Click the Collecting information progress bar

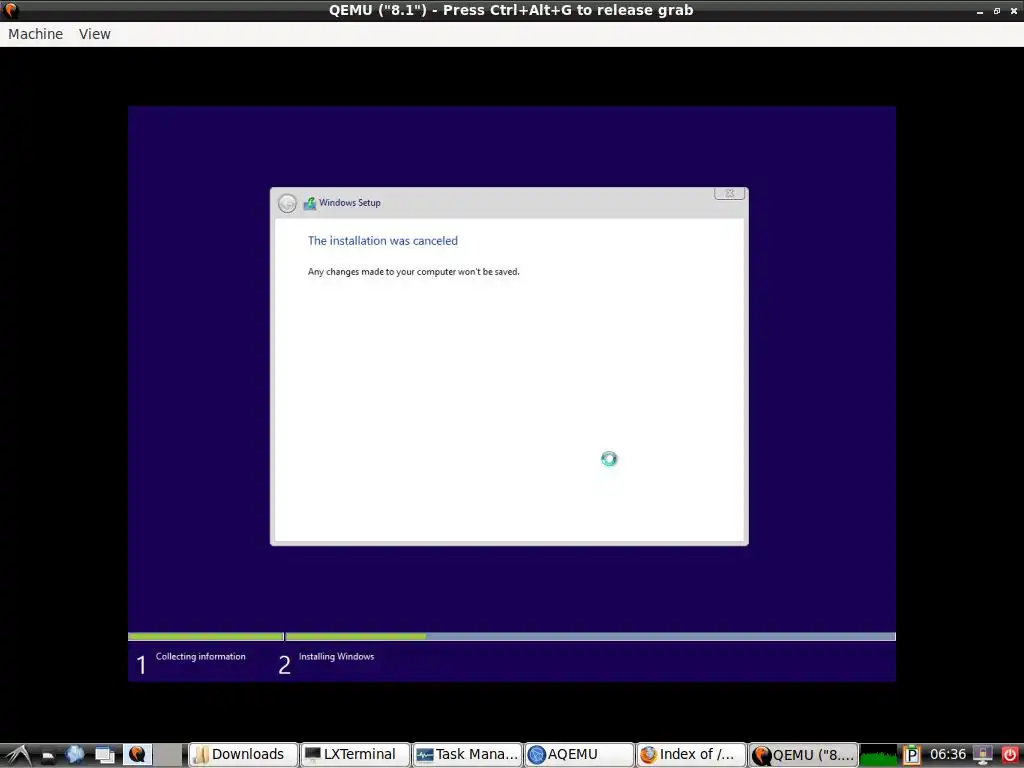pos(206,636)
